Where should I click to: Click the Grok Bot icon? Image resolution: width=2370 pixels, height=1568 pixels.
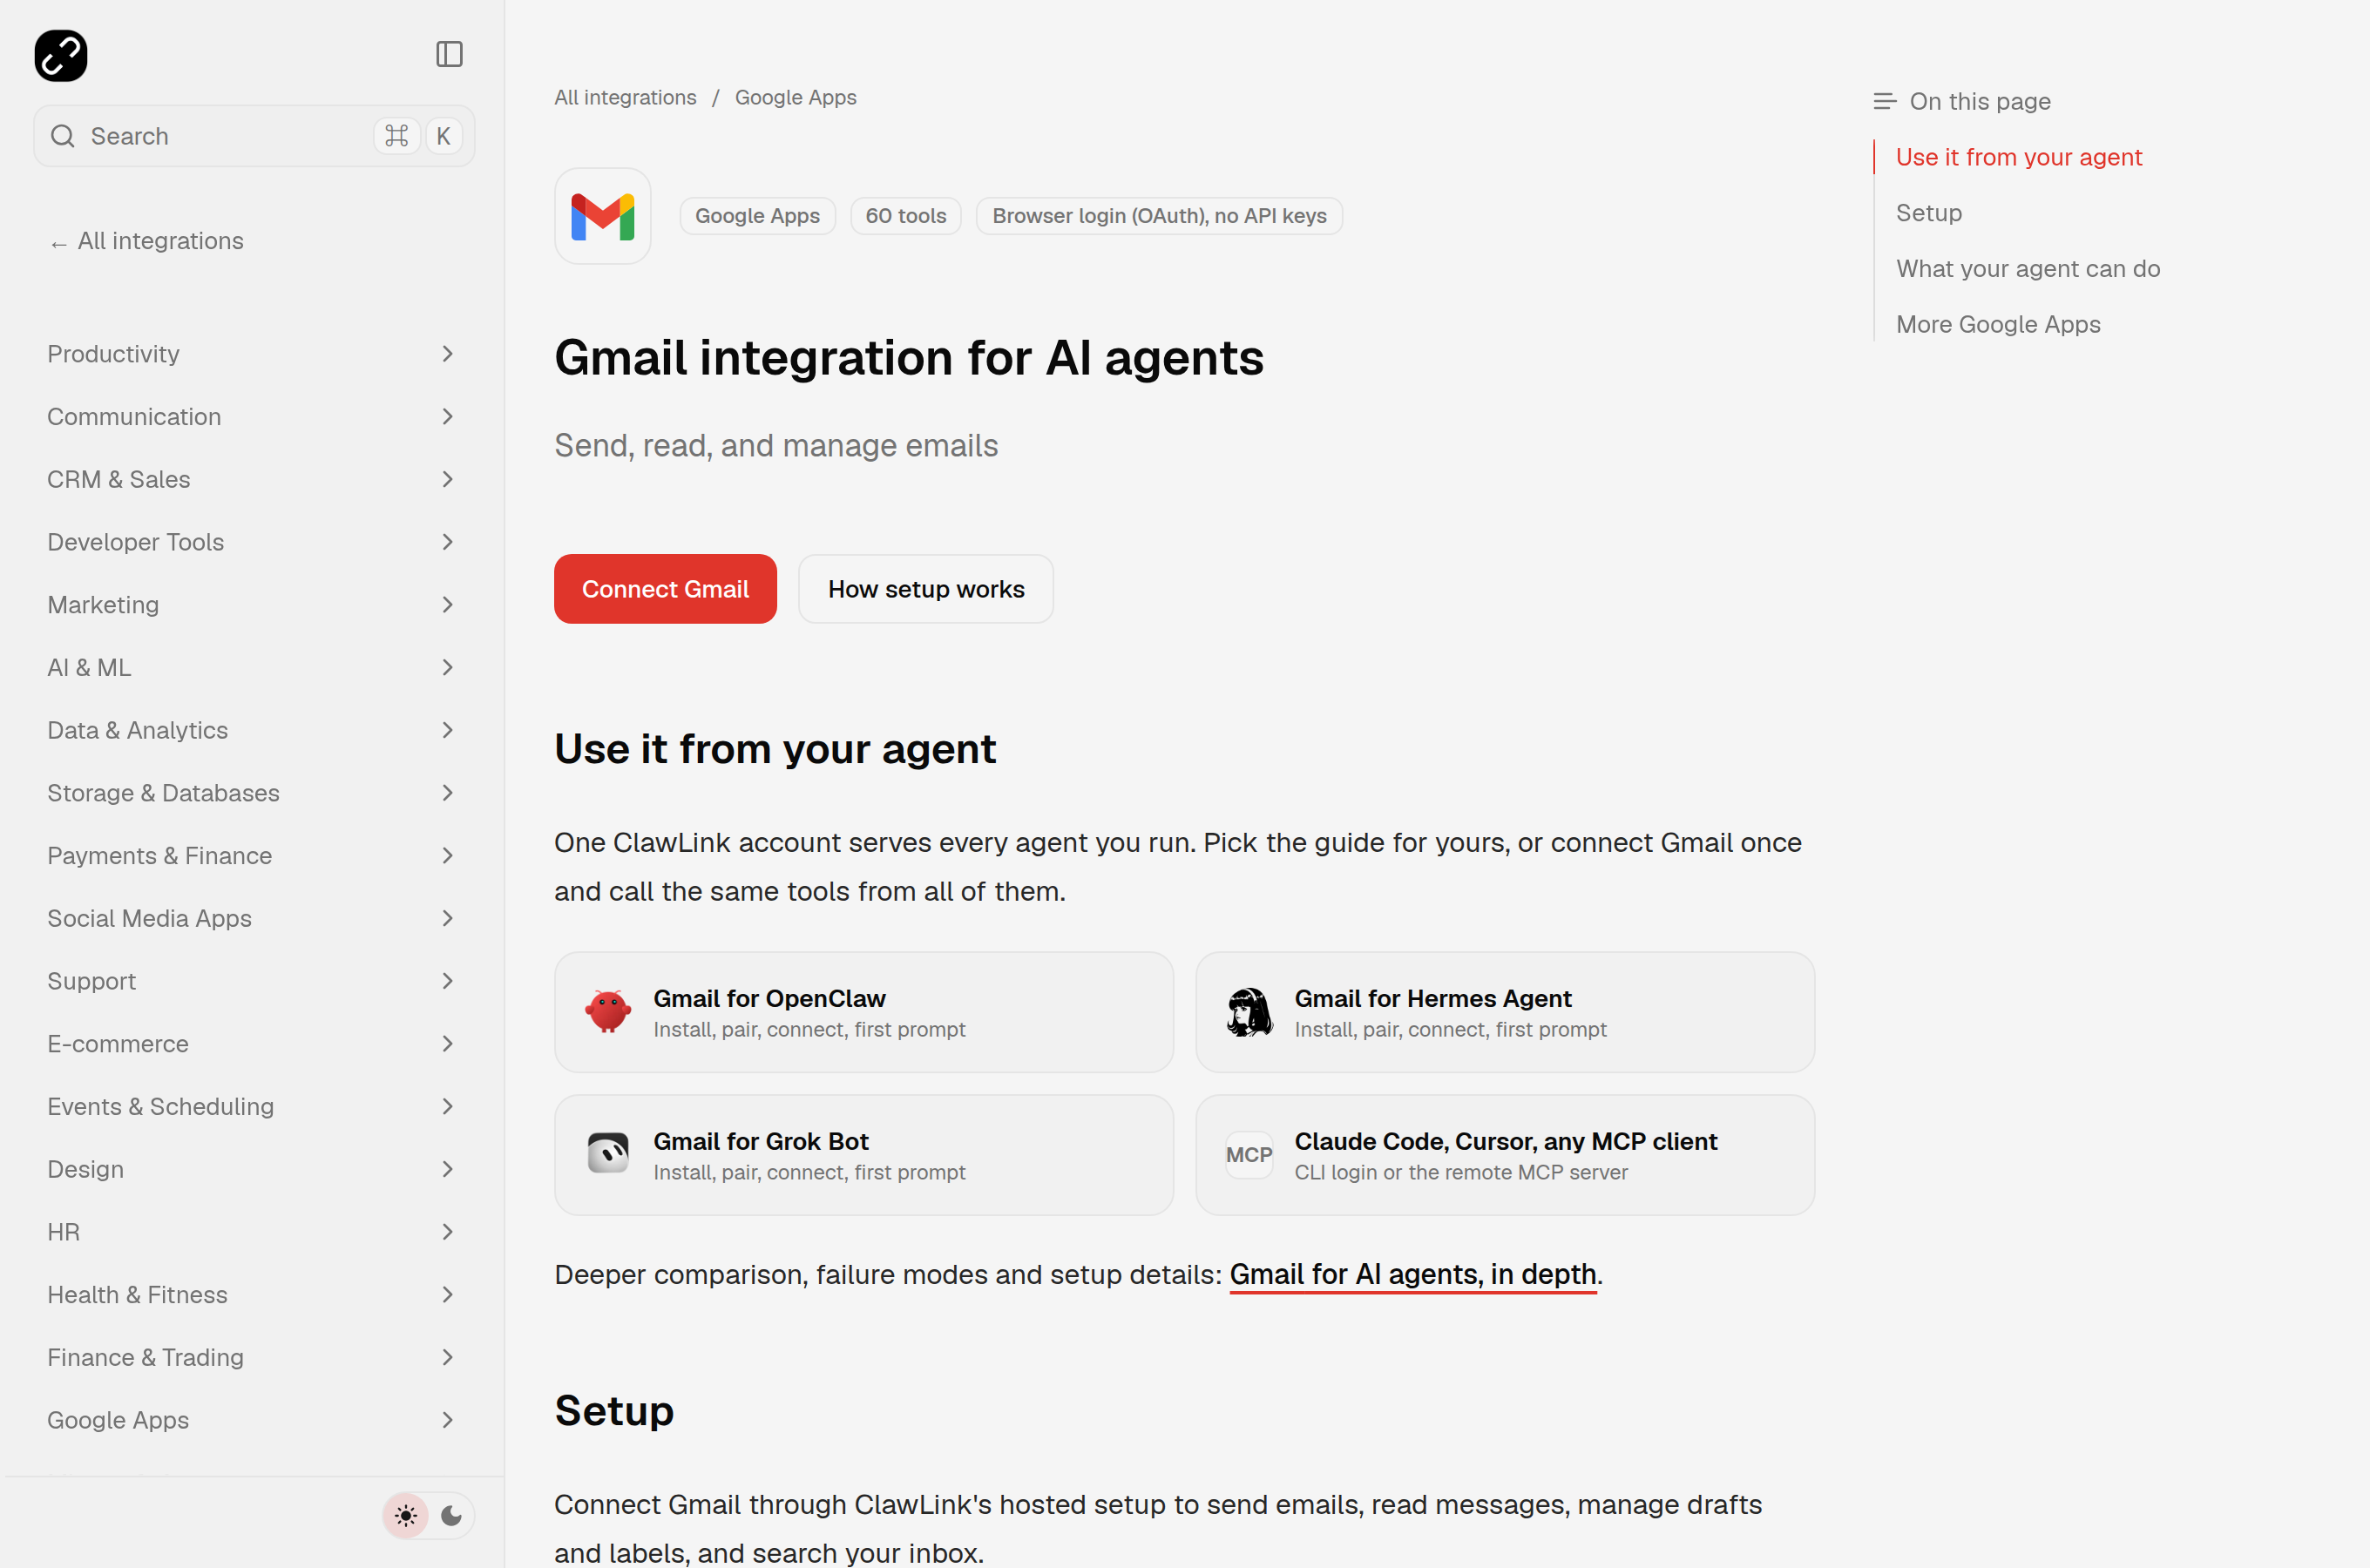[608, 1154]
